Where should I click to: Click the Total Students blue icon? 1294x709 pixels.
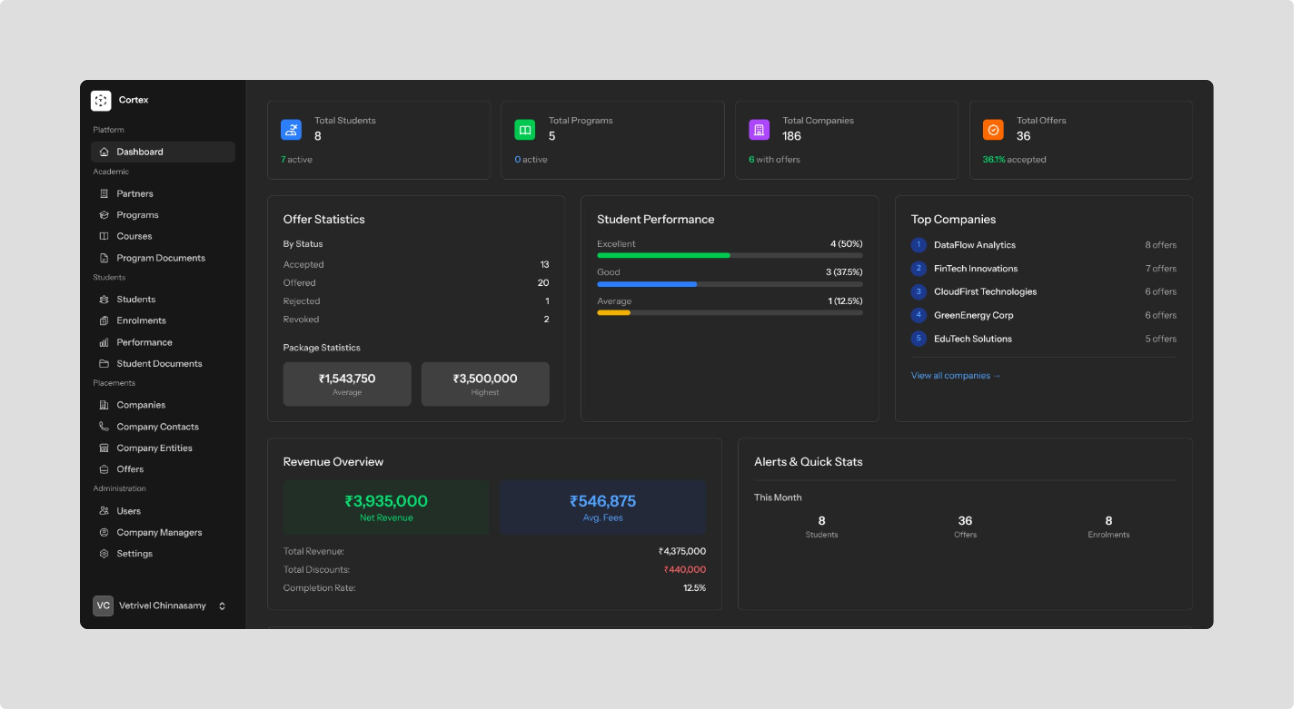[291, 130]
